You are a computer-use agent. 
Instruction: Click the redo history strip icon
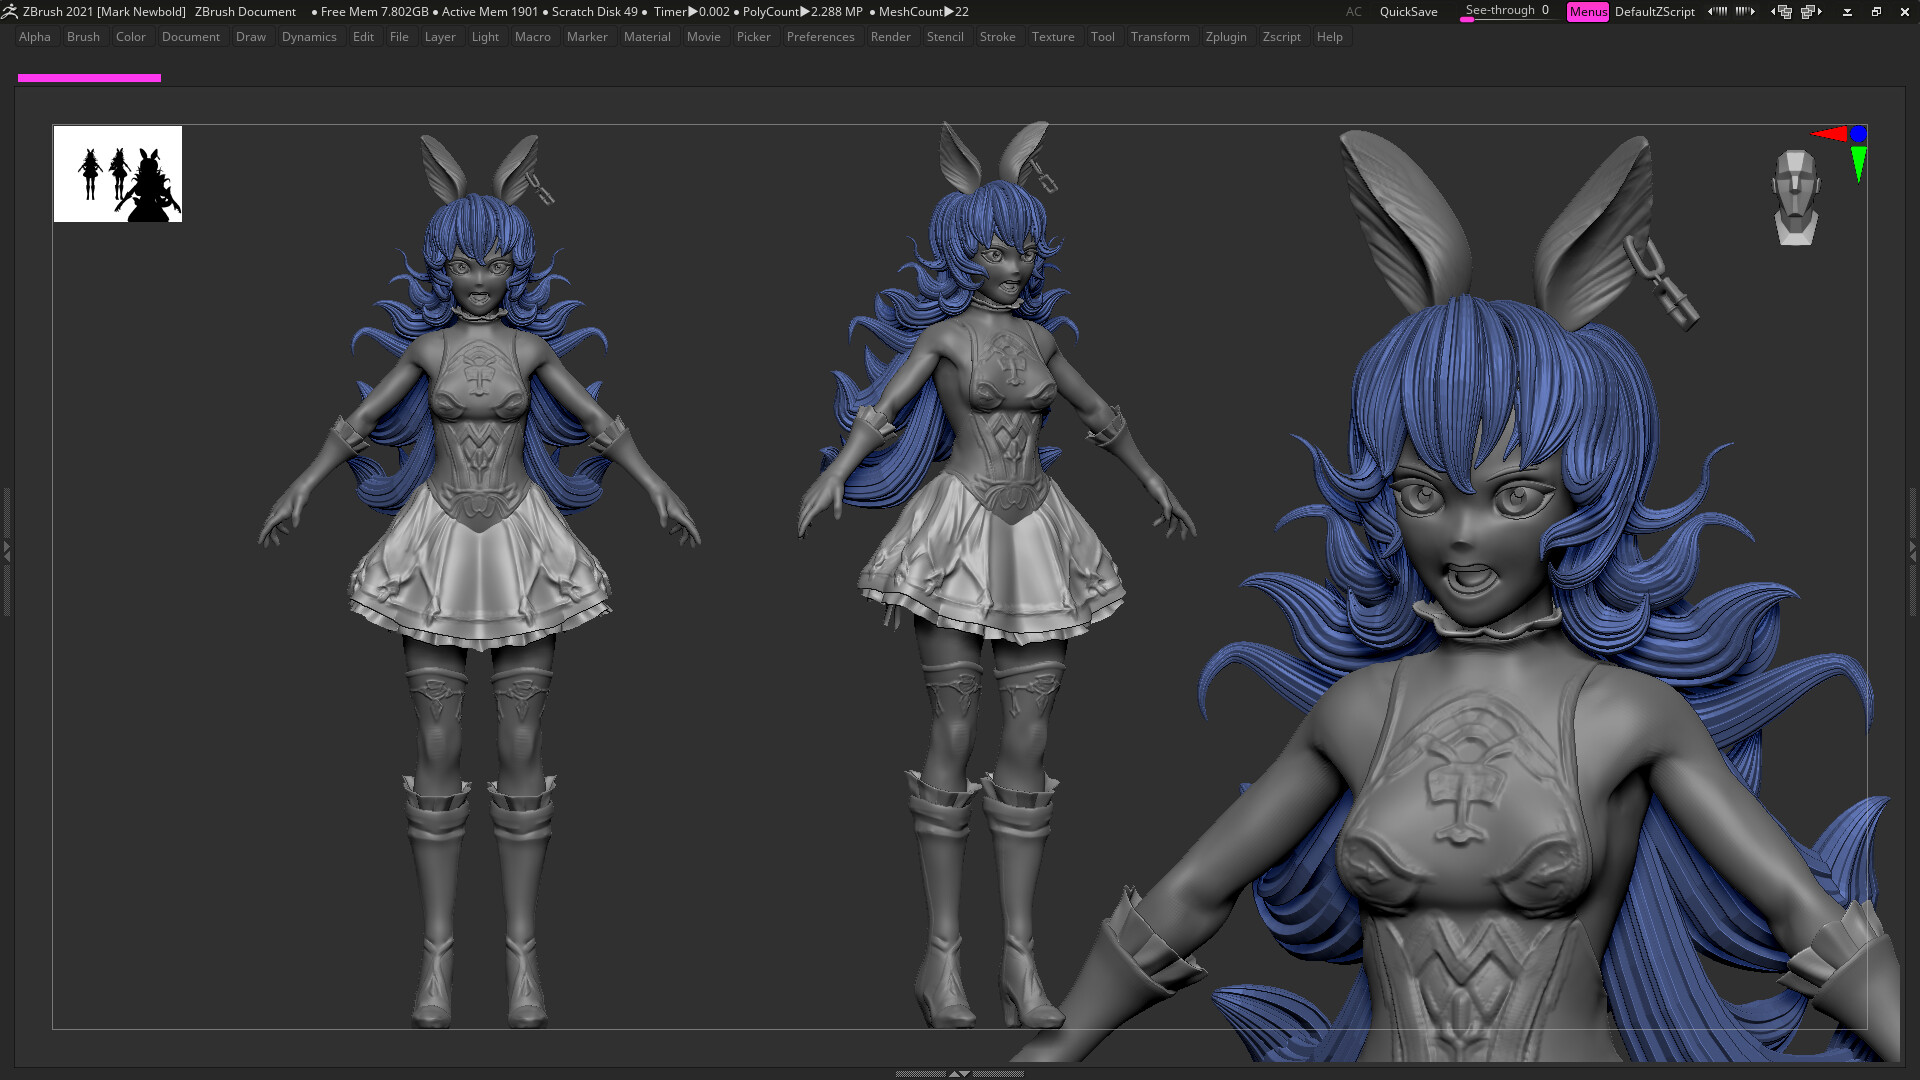tap(1745, 11)
